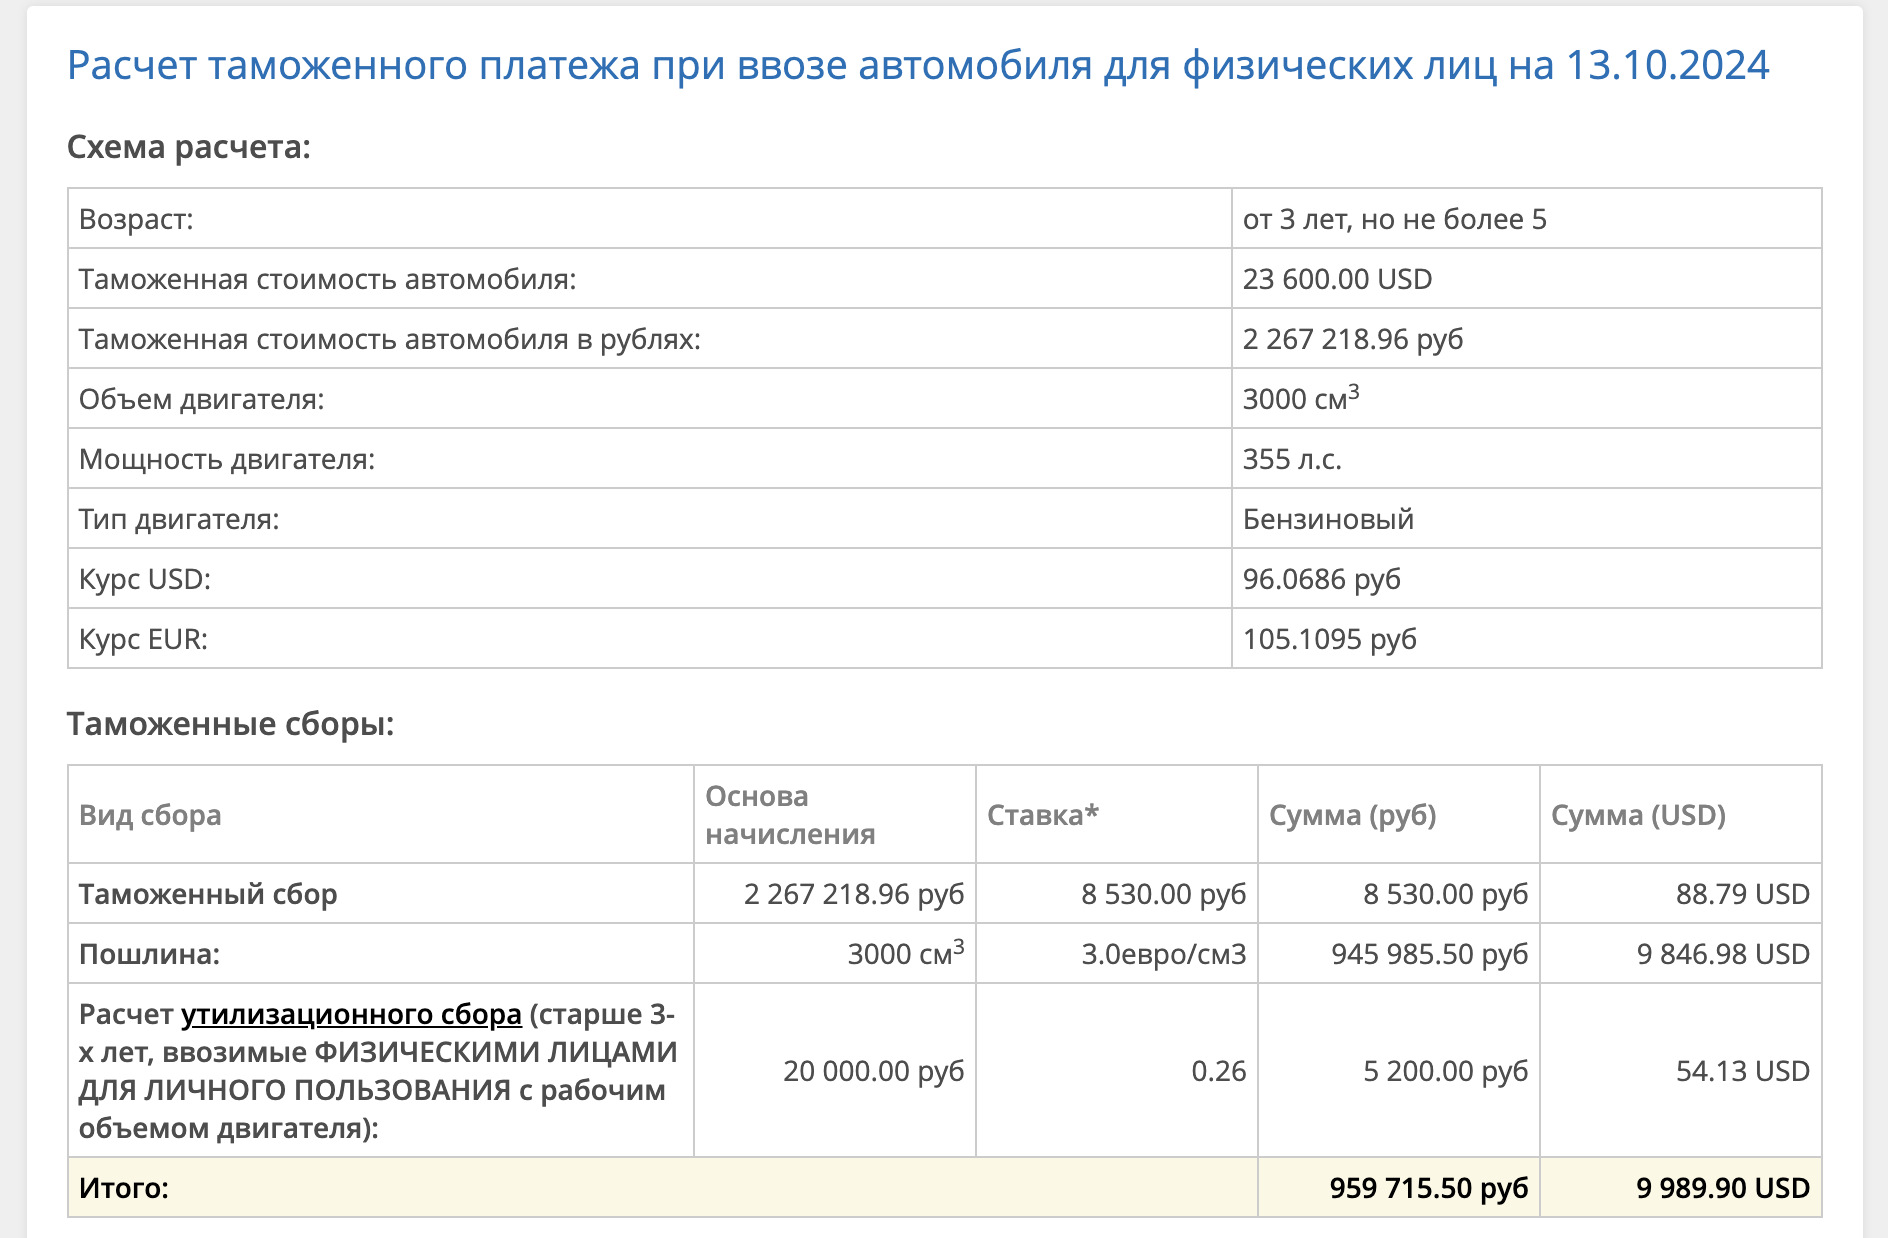Click the customs value 23 600.00 USD cell

pos(1526,279)
